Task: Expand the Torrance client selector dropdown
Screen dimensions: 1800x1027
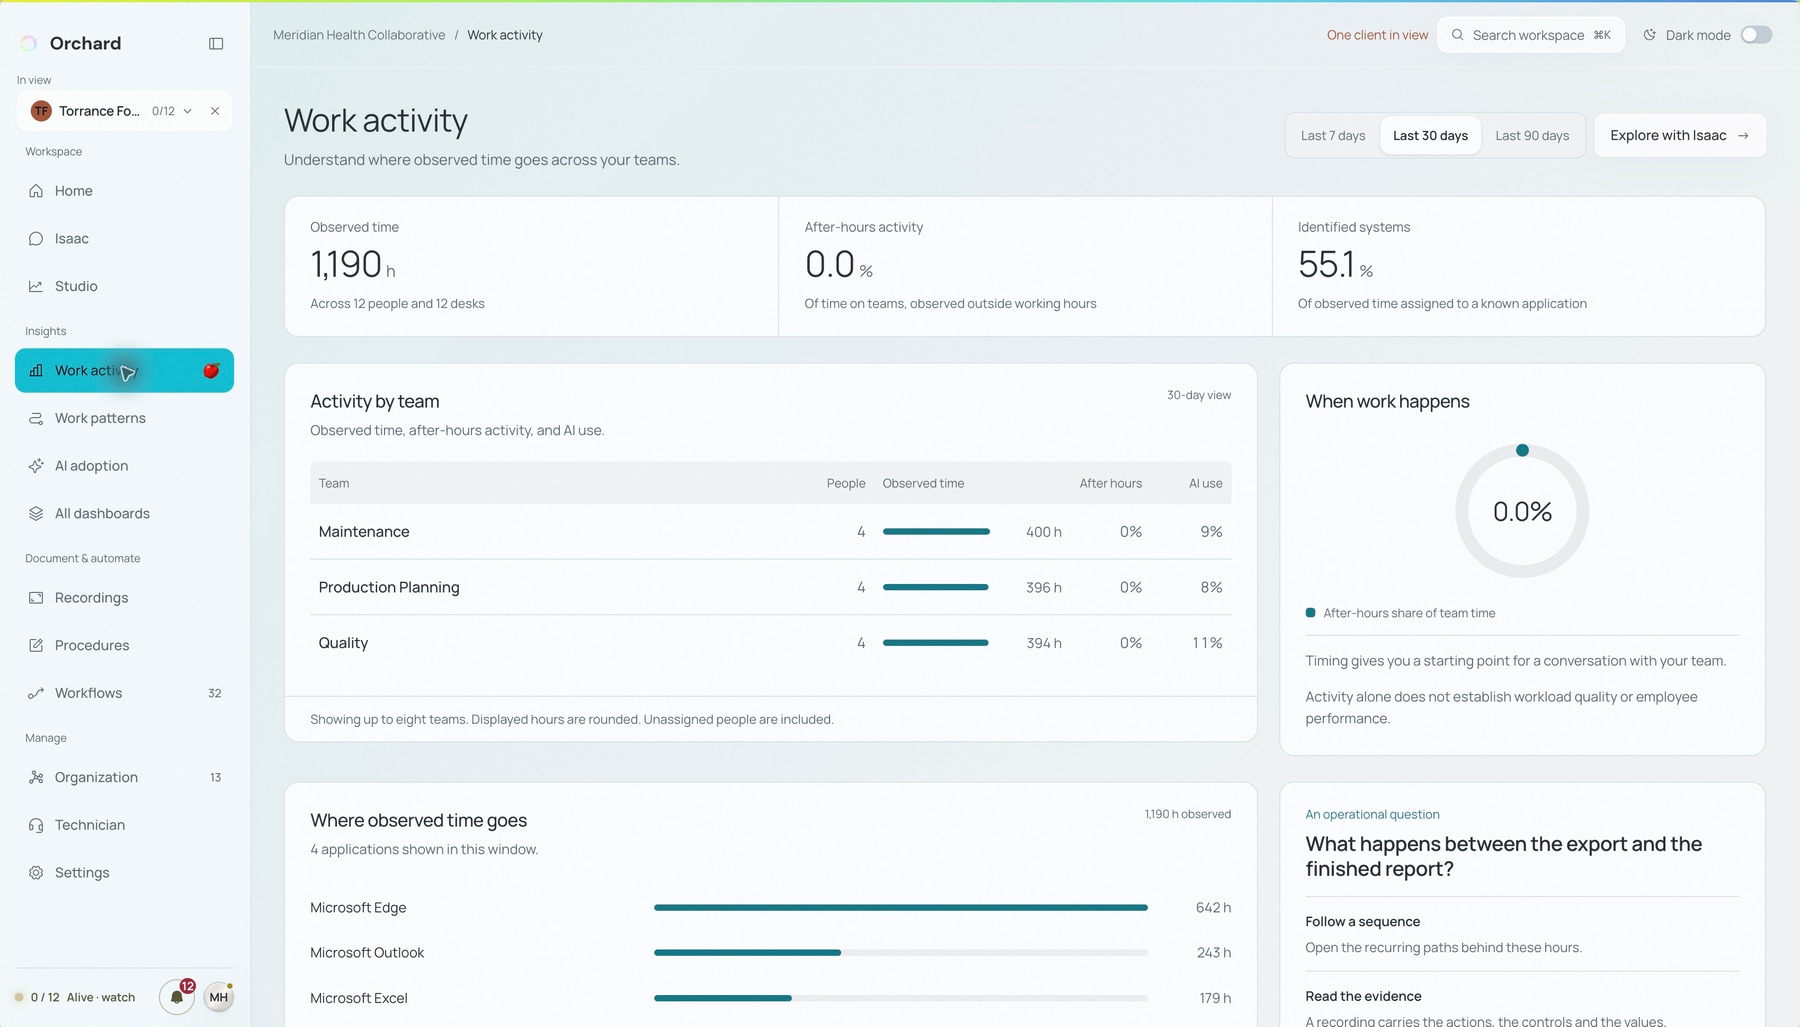Action: click(x=187, y=111)
